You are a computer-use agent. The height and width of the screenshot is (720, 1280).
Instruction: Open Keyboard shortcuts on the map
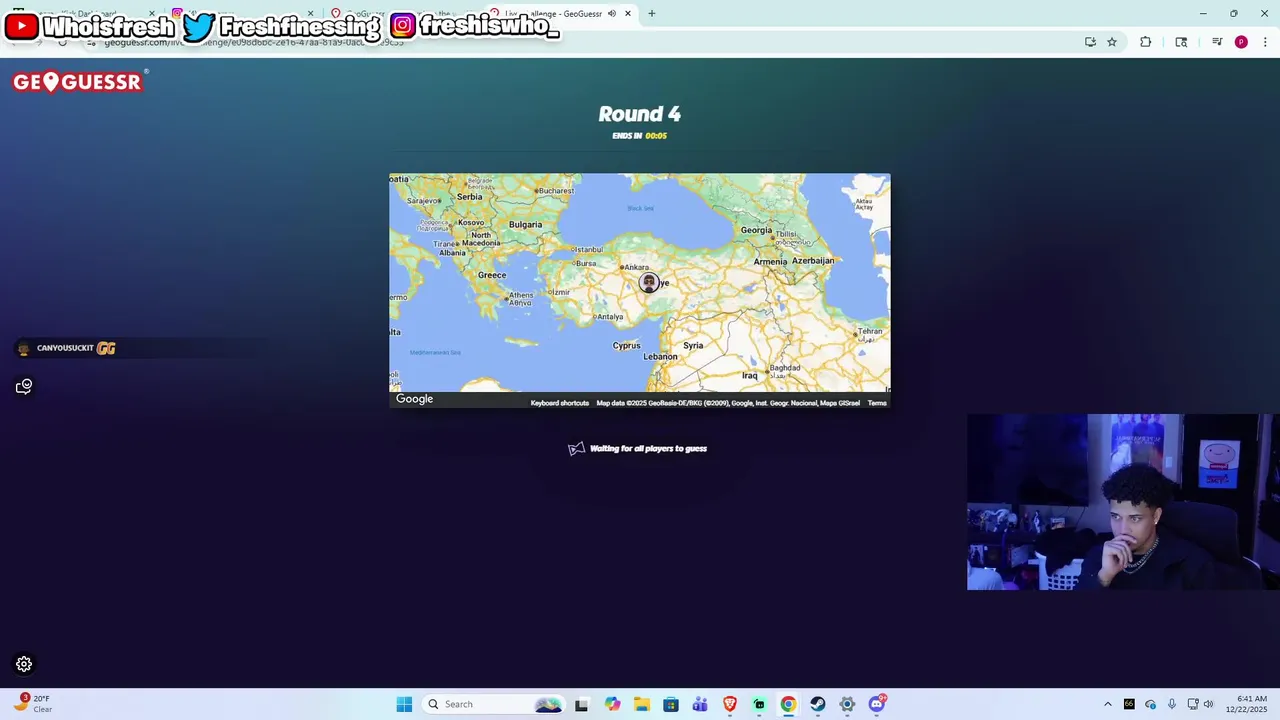tap(560, 403)
